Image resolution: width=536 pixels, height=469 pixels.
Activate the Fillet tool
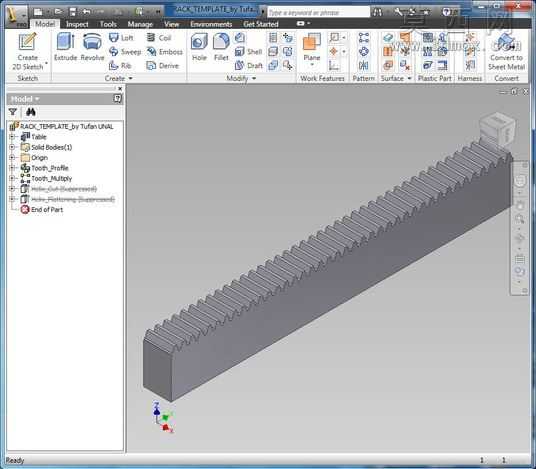click(x=221, y=47)
